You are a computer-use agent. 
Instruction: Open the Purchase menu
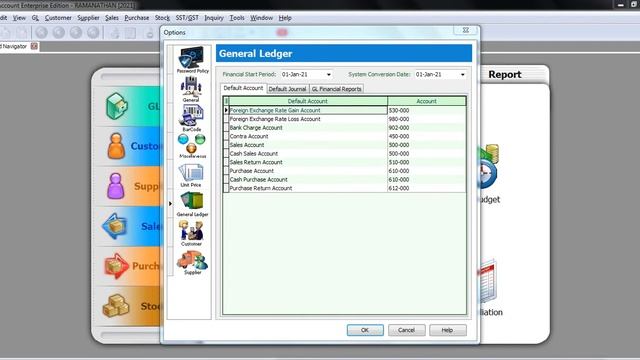pyautogui.click(x=136, y=18)
